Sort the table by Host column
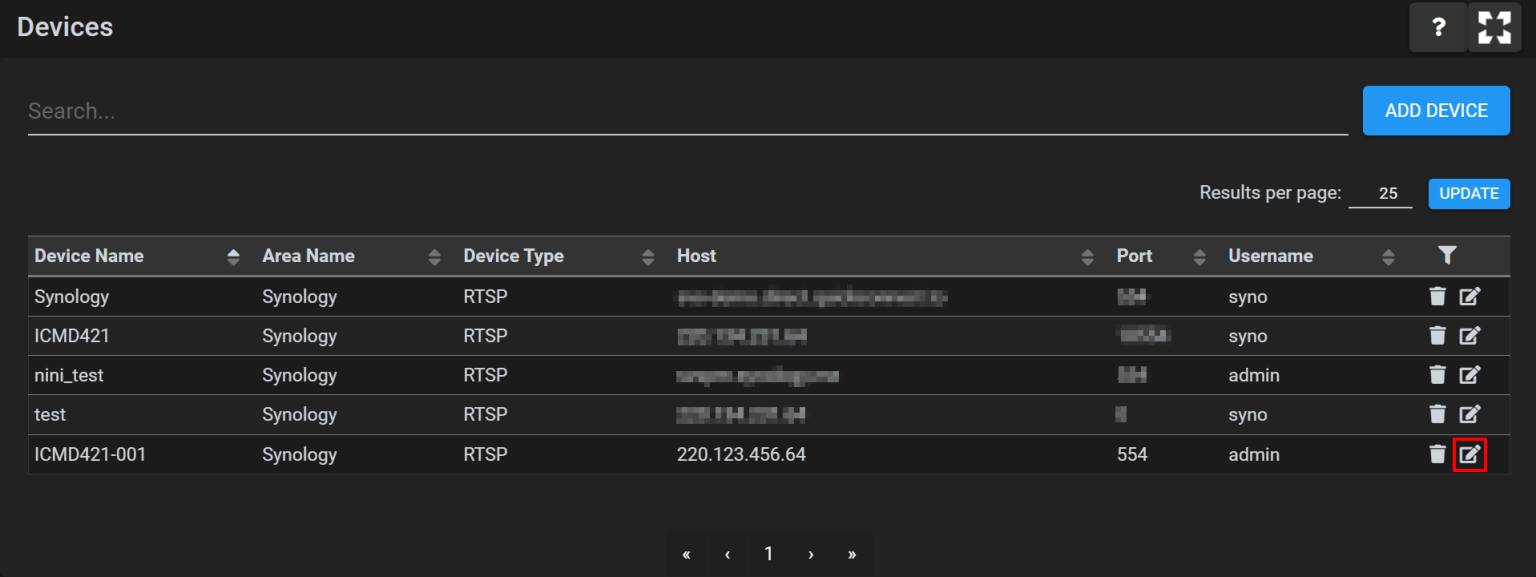Screen dimensions: 1536x577 1088,257
